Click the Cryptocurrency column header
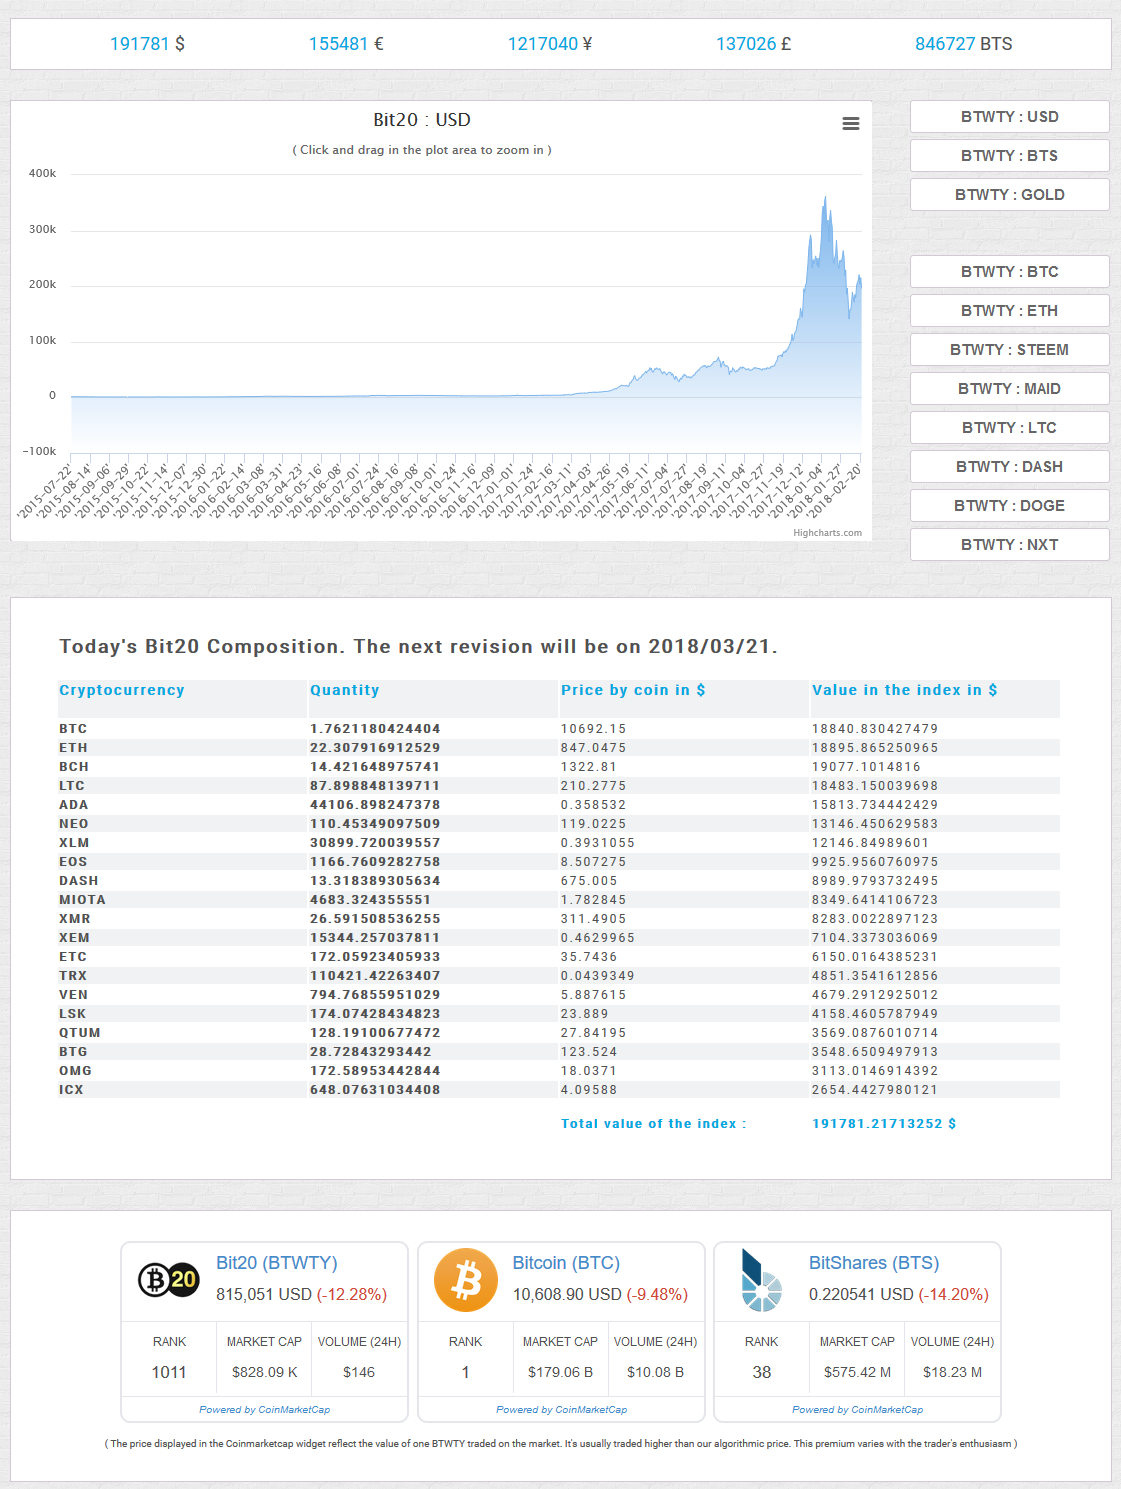Image resolution: width=1121 pixels, height=1489 pixels. (122, 690)
